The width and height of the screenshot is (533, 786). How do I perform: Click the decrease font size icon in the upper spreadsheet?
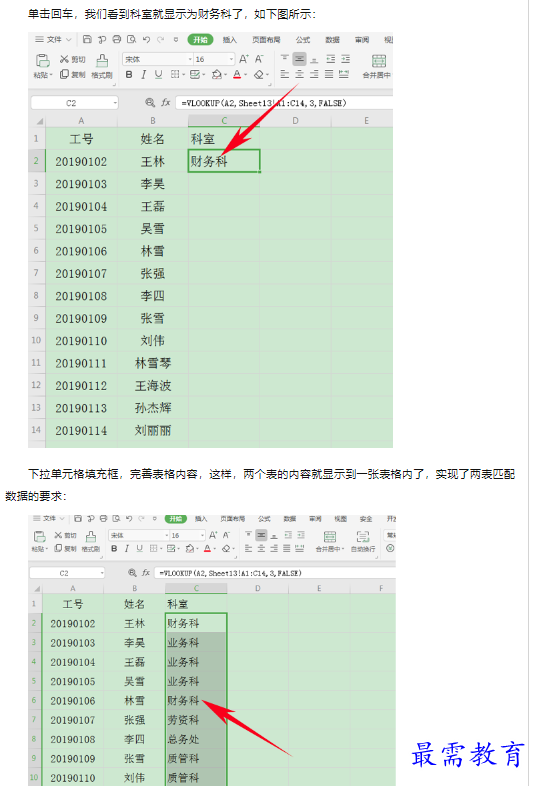click(x=259, y=59)
